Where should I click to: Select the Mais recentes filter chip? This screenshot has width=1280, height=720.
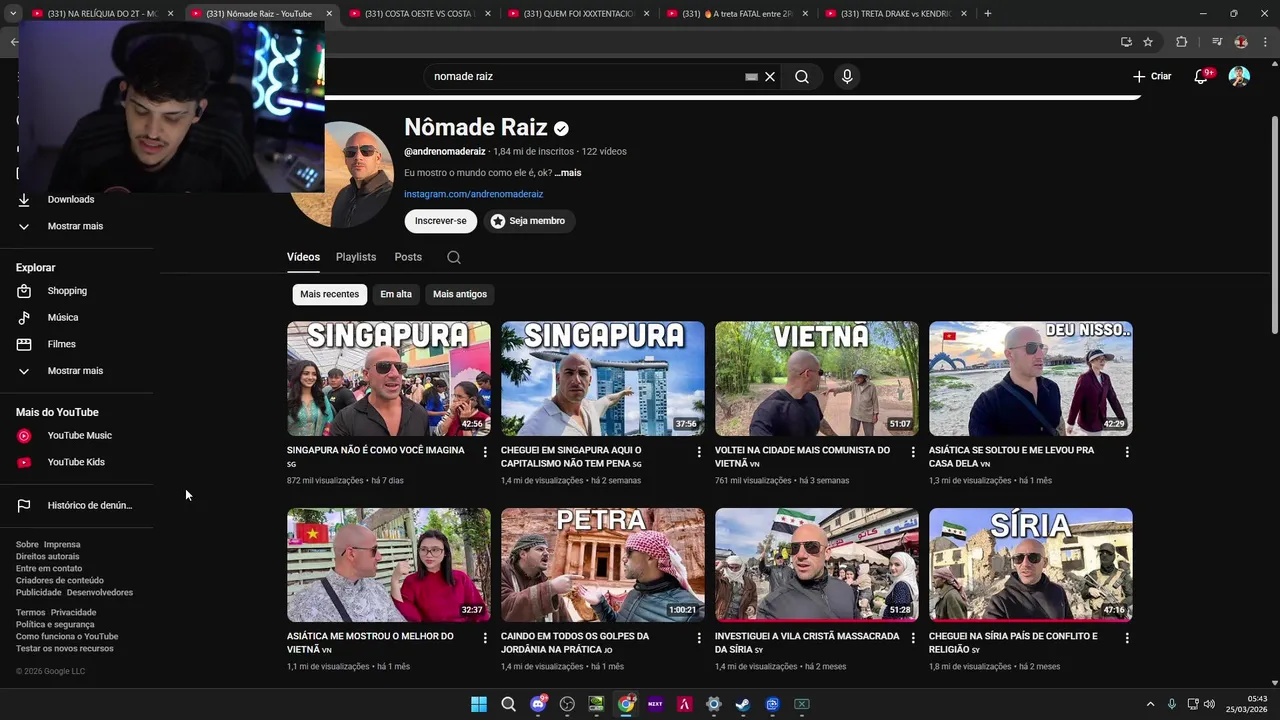[x=329, y=294]
